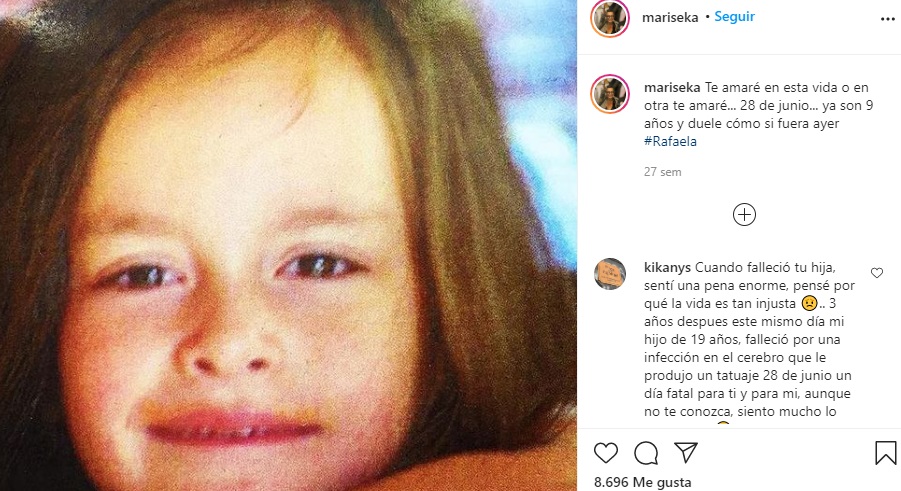The image size is (901, 491).
Task: Open the kikanys username link
Action: click(x=667, y=268)
